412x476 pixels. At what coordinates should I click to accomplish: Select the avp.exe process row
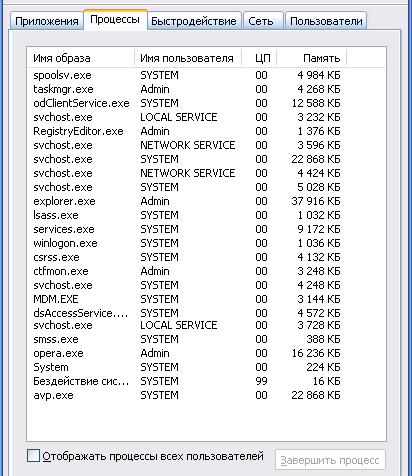[187, 395]
